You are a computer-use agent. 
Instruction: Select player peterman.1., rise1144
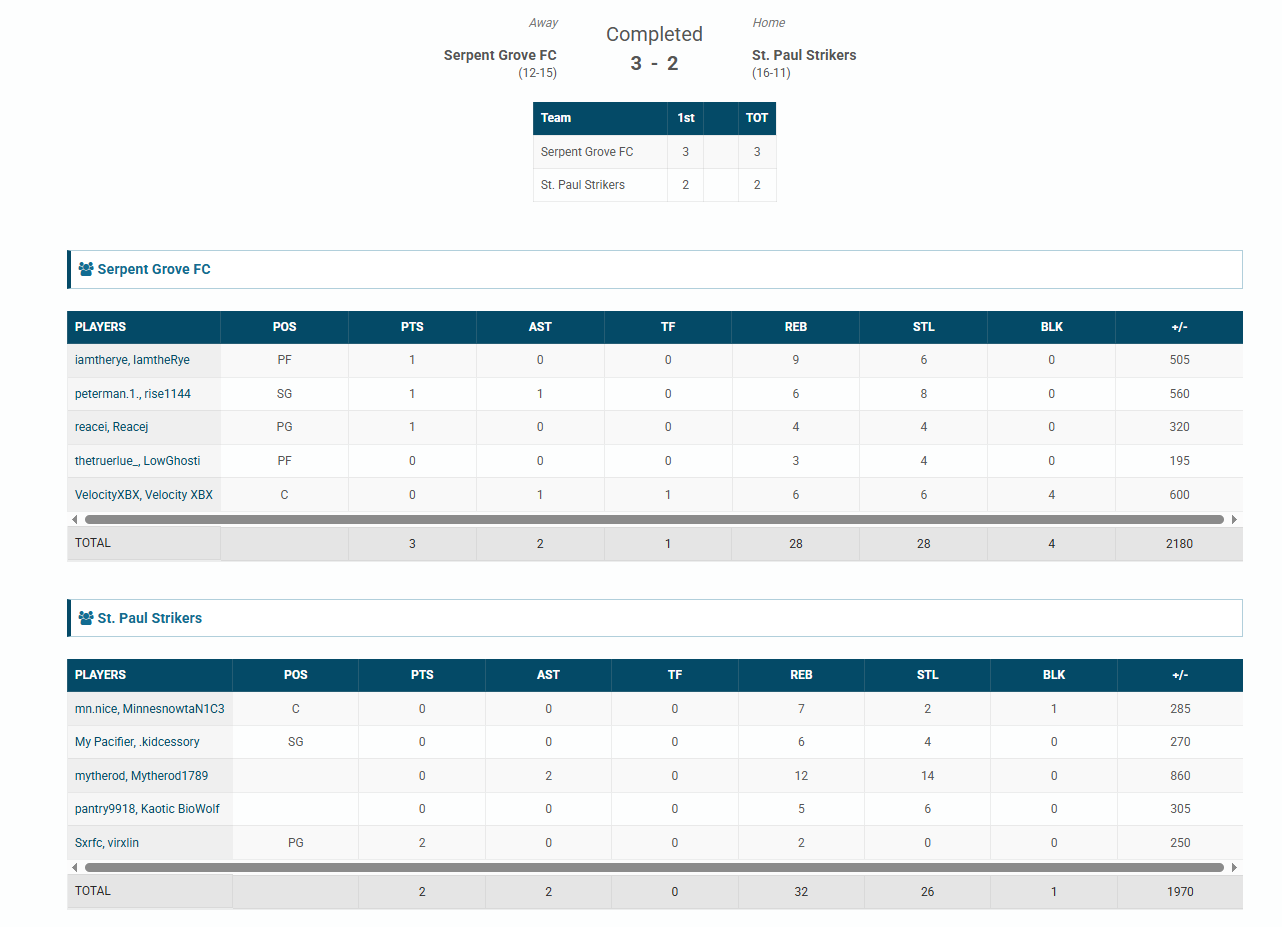click(132, 394)
